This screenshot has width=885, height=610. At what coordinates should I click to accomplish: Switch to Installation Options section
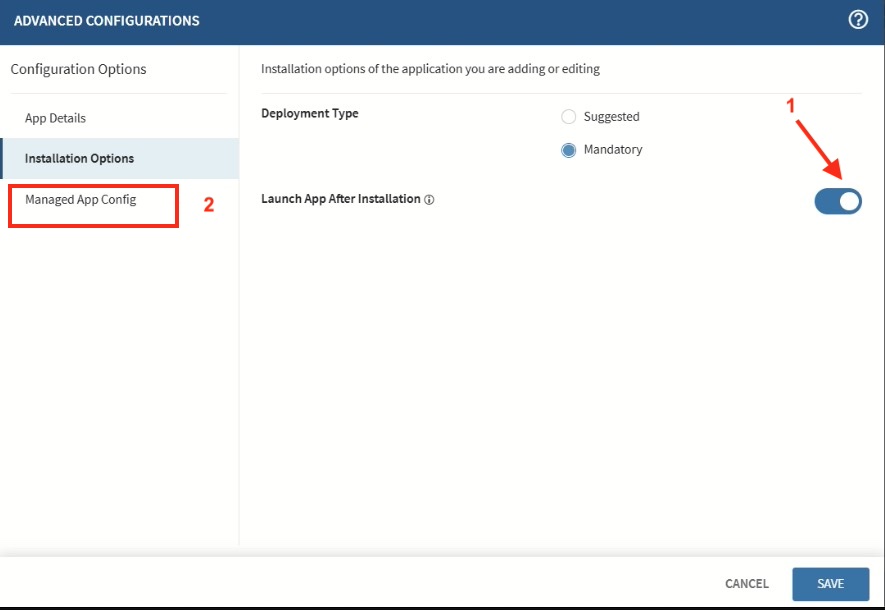[79, 158]
